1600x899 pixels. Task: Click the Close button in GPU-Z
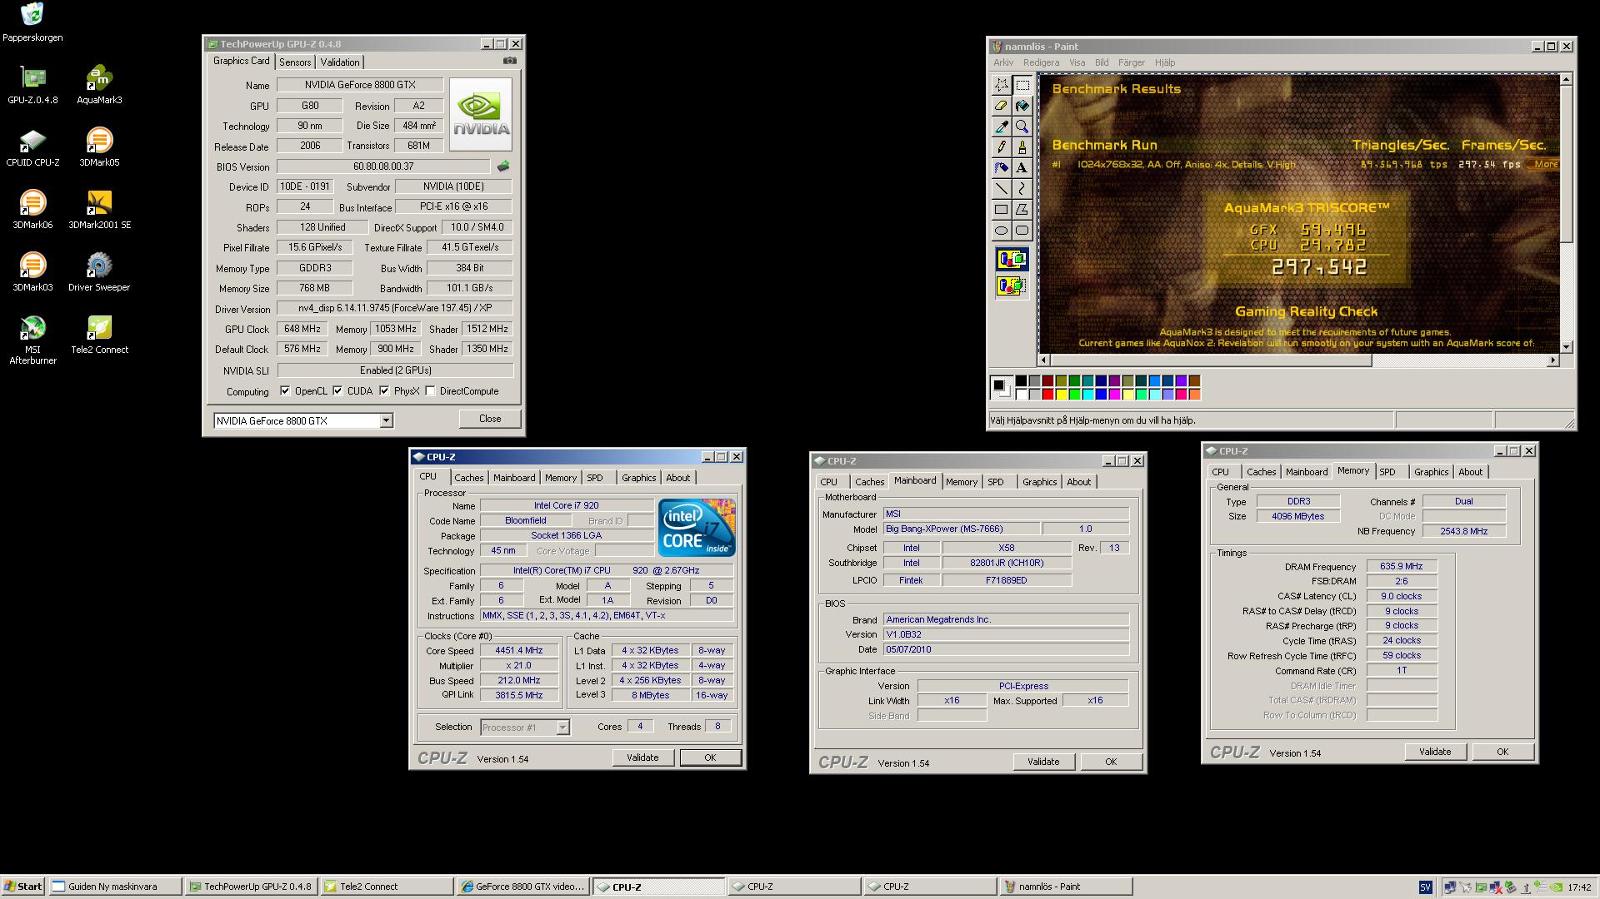490,419
